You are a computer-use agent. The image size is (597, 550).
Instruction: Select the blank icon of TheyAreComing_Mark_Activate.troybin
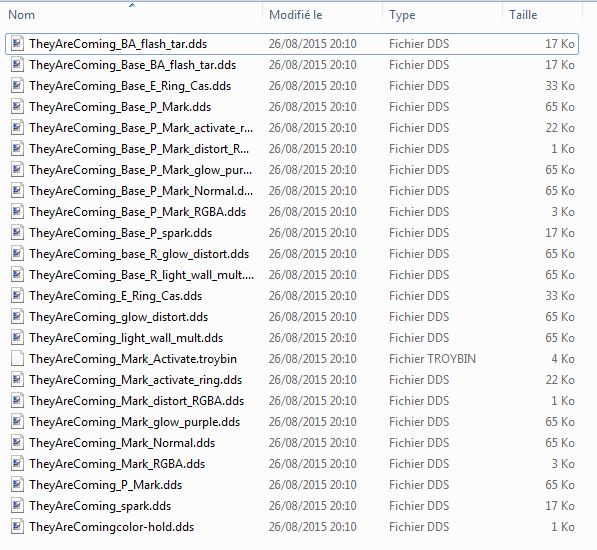17,359
